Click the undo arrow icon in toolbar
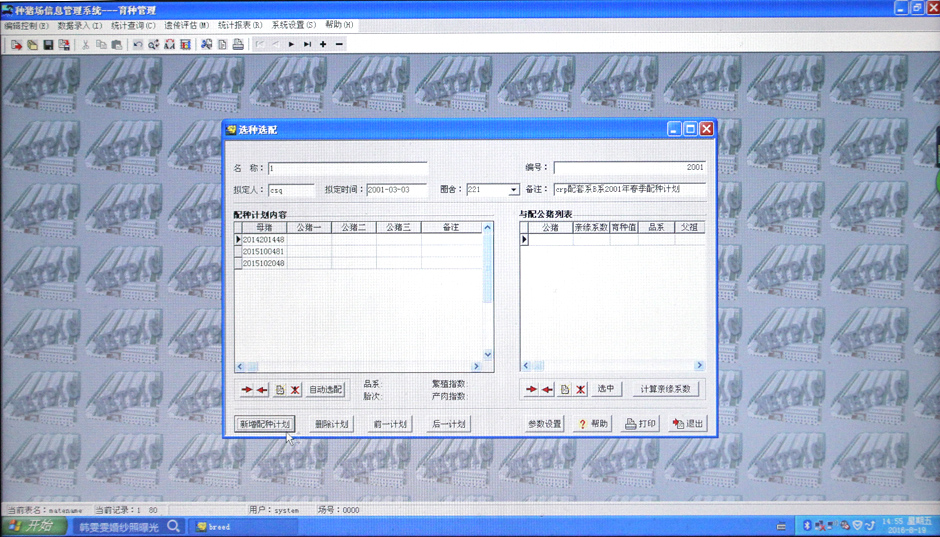The width and height of the screenshot is (940, 537). [x=138, y=45]
